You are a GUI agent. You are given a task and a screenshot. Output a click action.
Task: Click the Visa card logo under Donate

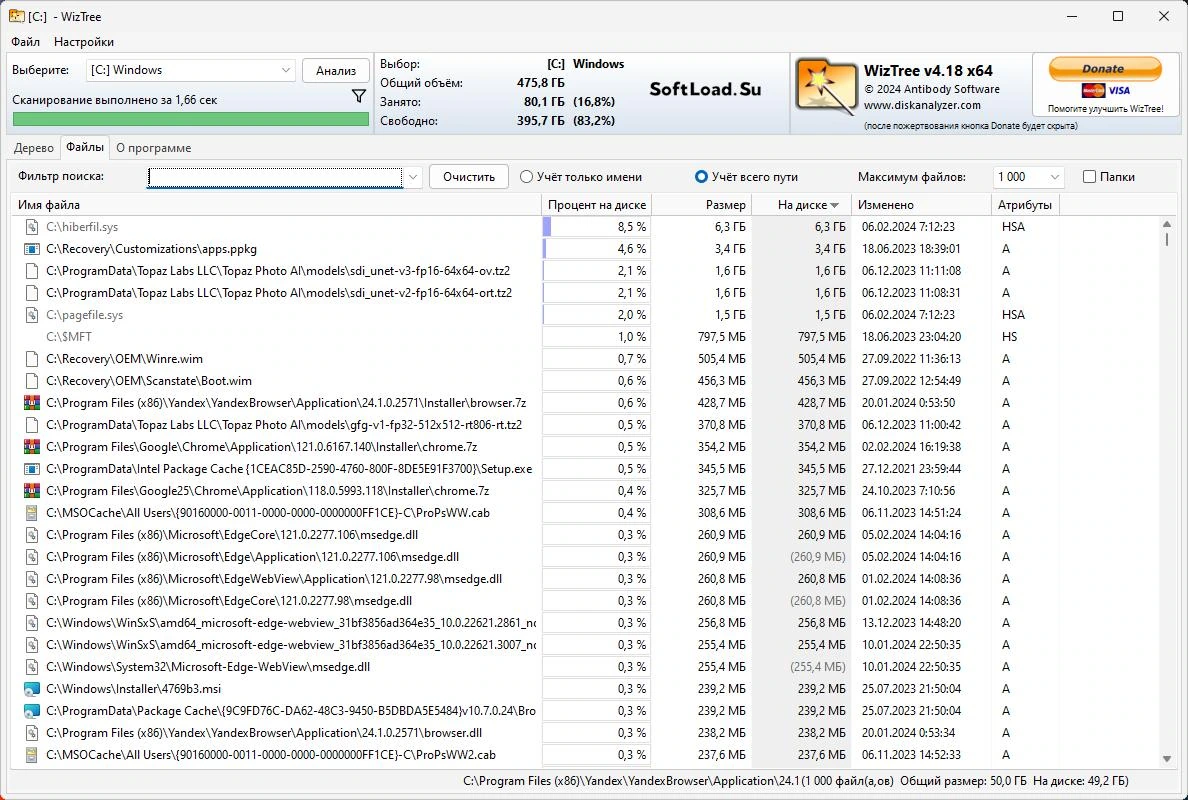[x=1120, y=91]
